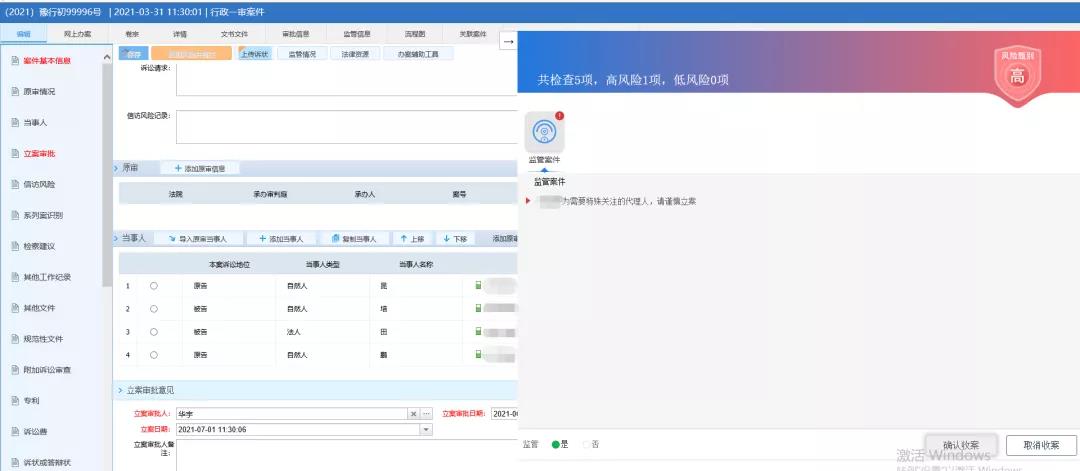Expand the red triangle warning item
The image size is (1080, 471).
point(528,201)
